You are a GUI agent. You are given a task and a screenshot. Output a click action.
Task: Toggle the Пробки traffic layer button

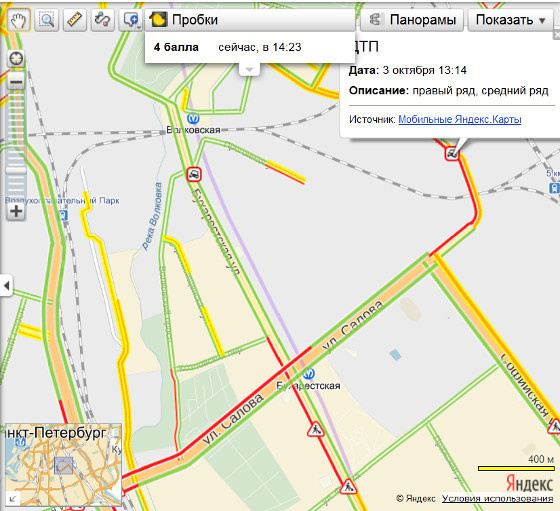(x=250, y=20)
